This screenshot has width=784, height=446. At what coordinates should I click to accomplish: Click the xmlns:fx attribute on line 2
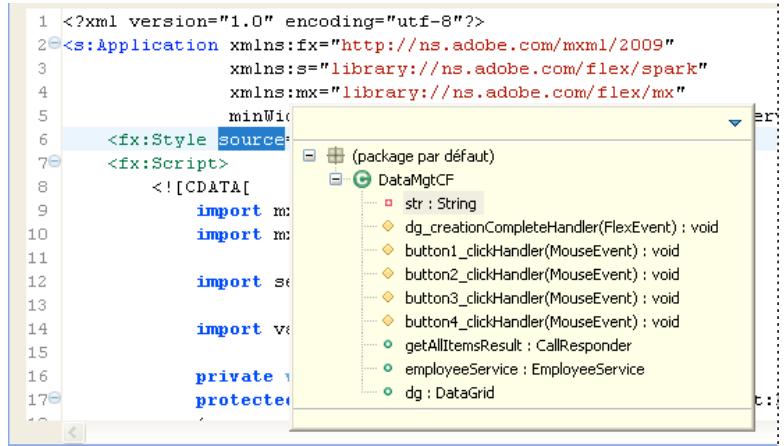(274, 45)
